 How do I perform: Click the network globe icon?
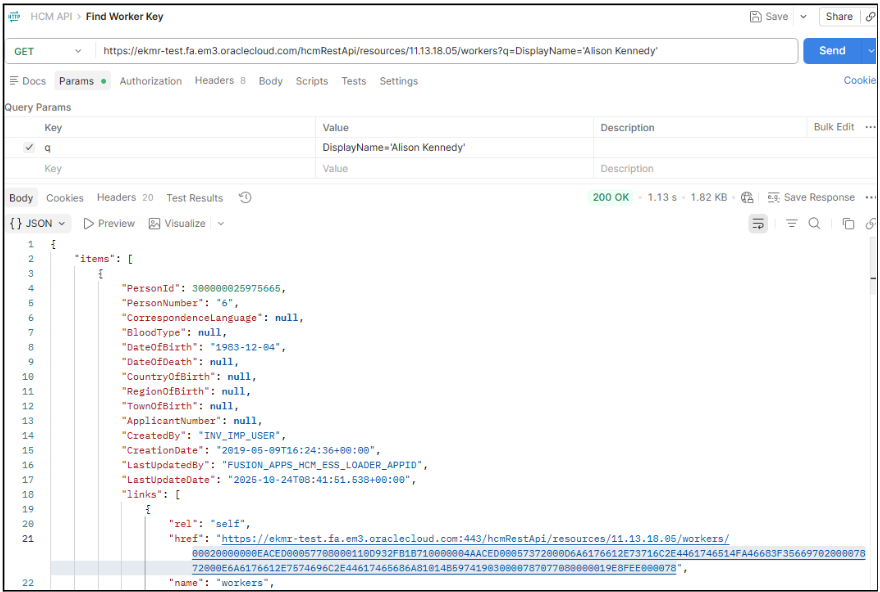[746, 198]
